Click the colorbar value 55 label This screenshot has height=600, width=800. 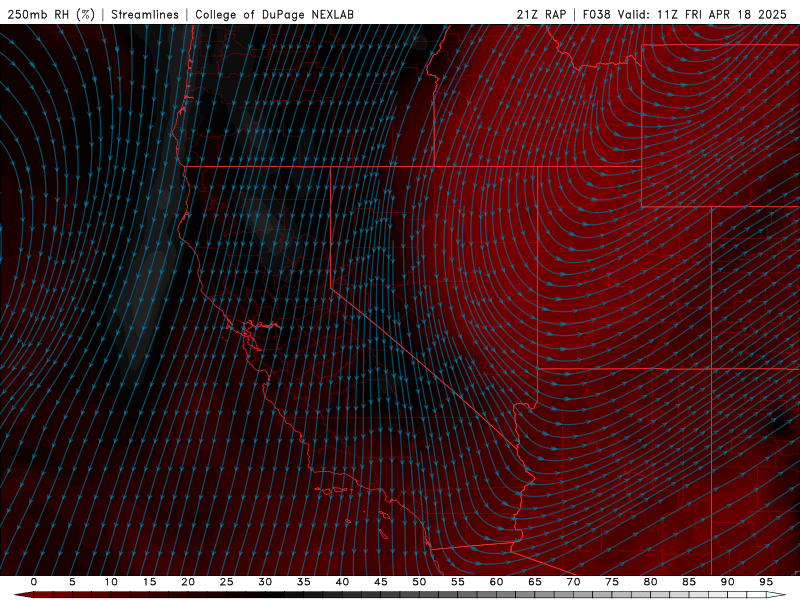[458, 582]
